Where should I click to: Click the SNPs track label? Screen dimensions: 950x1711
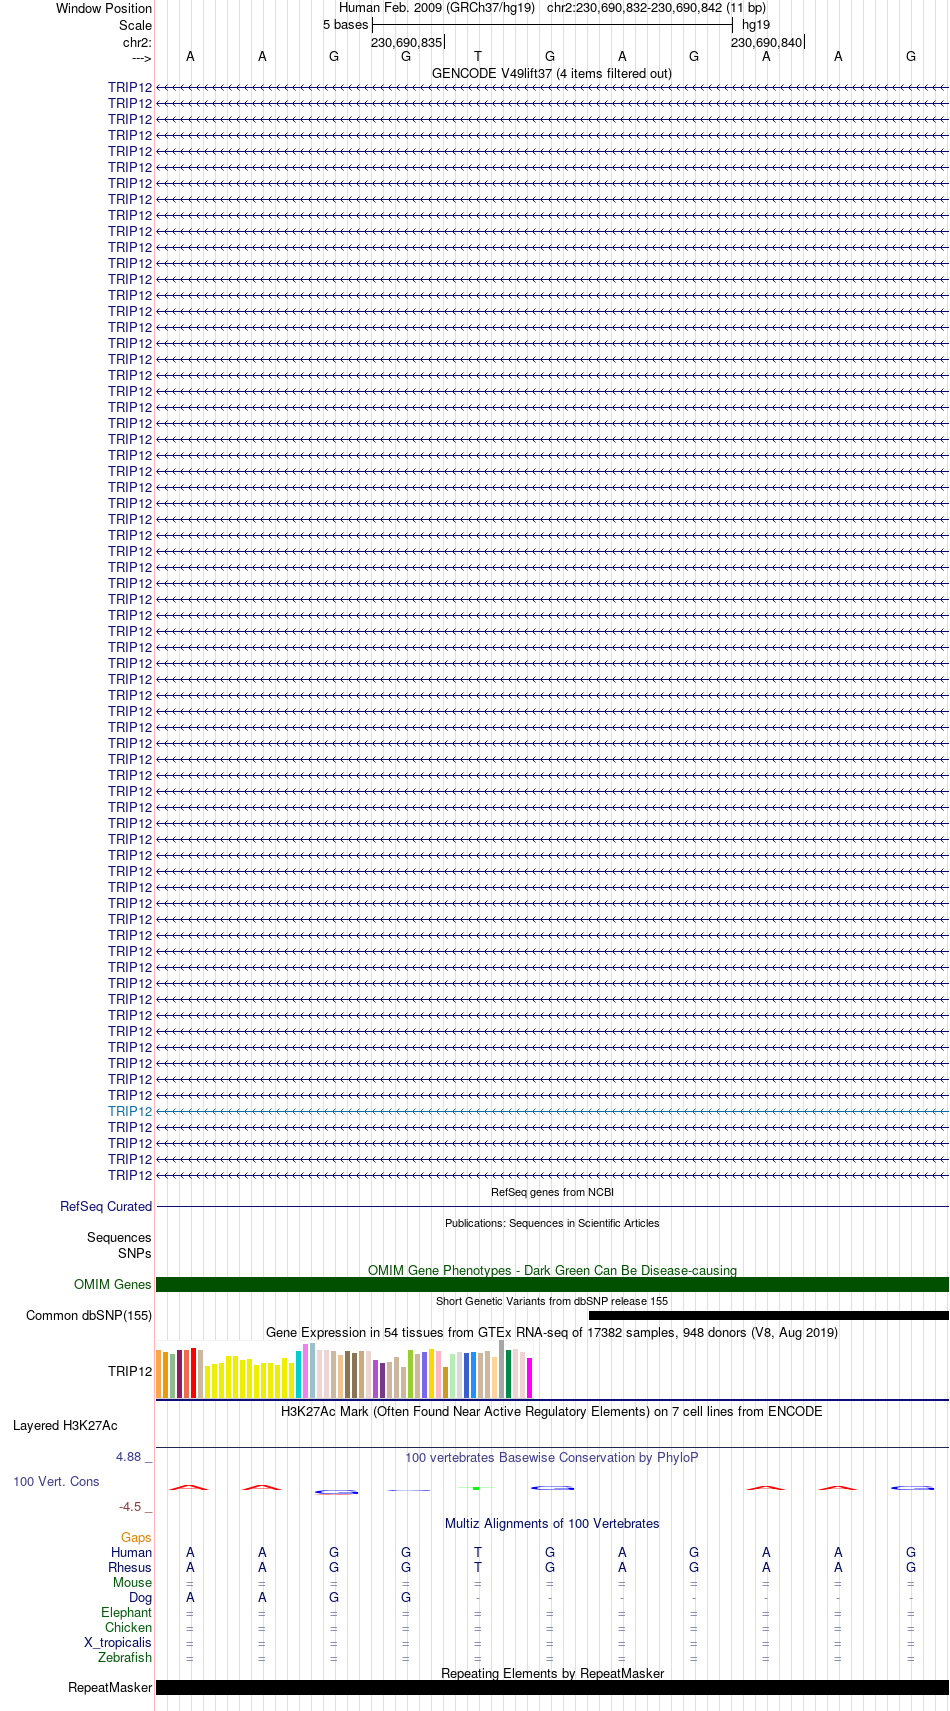(135, 1253)
